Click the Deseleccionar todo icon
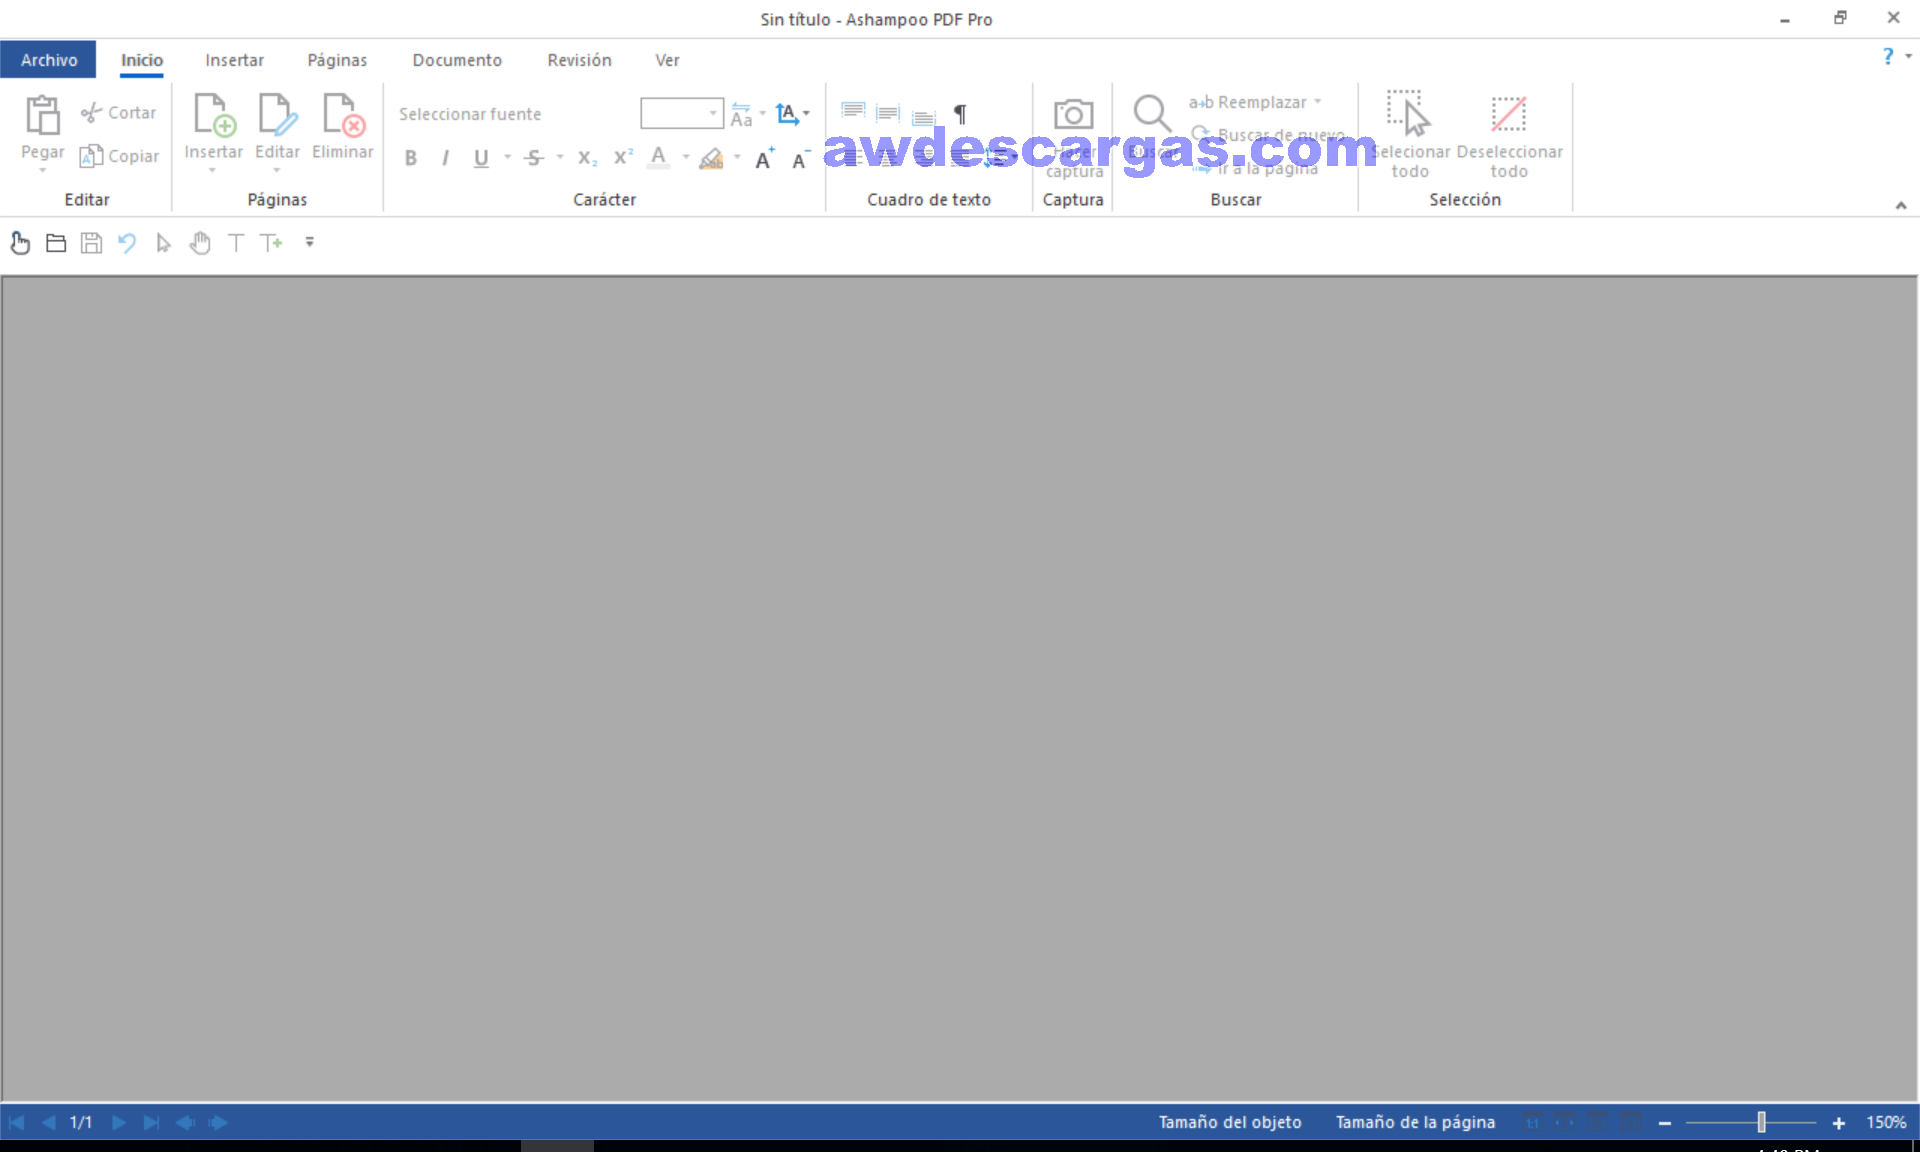This screenshot has width=1920, height=1152. [1508, 114]
